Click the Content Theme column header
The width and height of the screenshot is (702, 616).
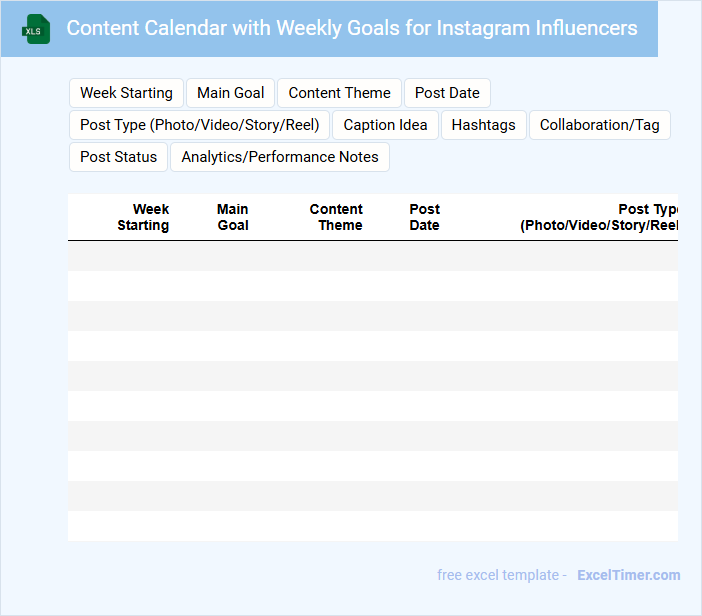click(x=337, y=217)
